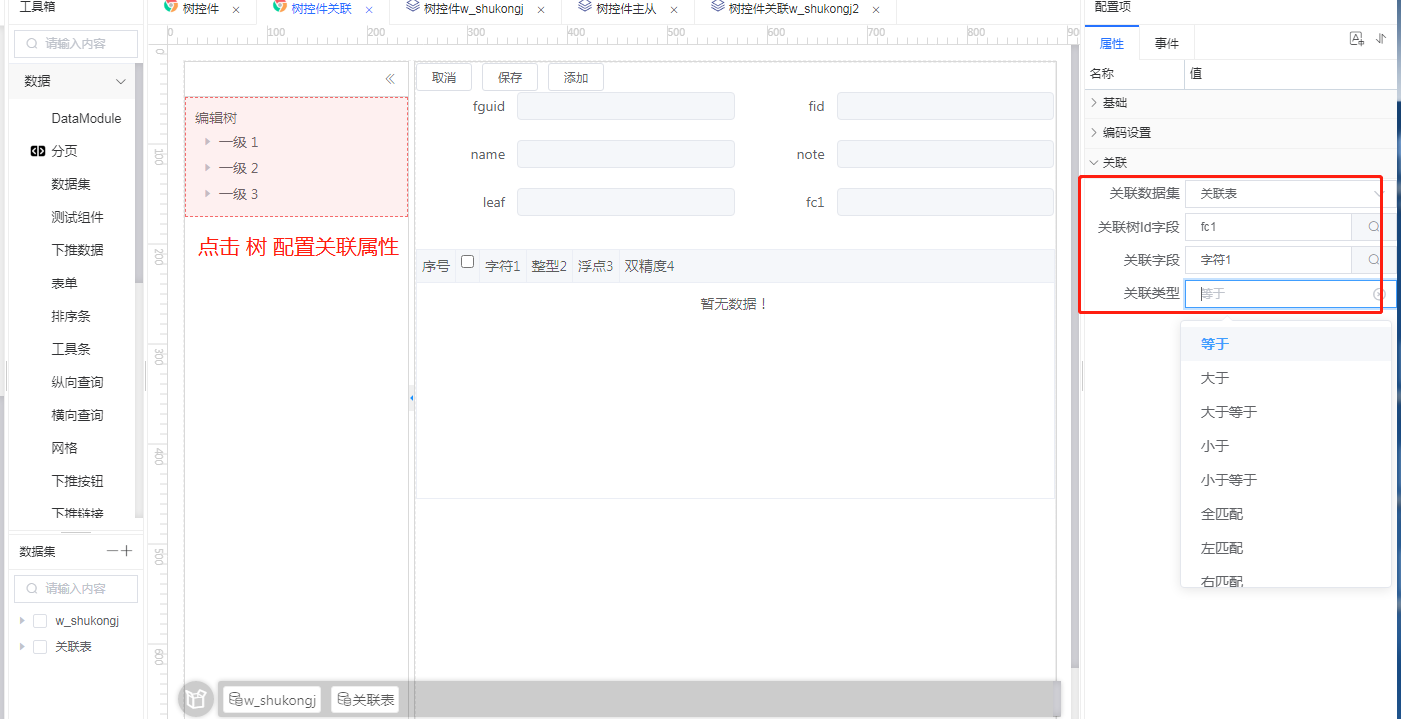Click the sort arrows icon in 配置项 panel
The width and height of the screenshot is (1401, 719).
(1381, 39)
